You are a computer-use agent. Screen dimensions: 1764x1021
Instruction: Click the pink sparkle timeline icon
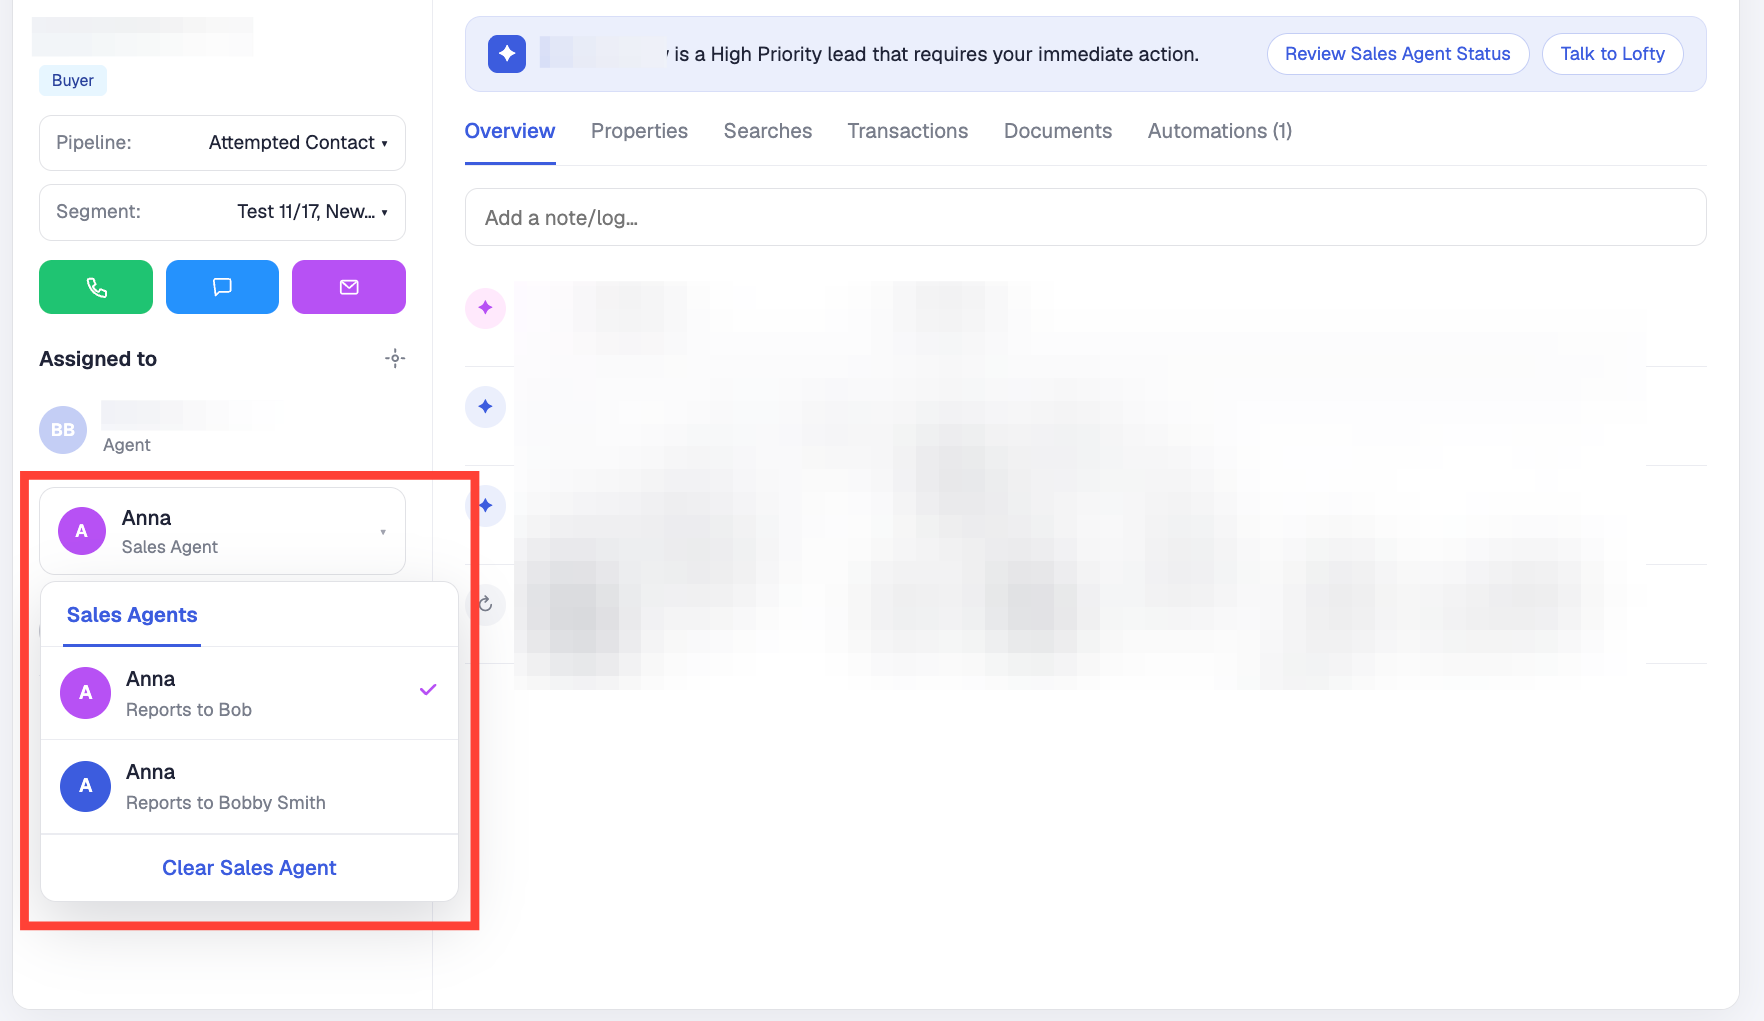coord(485,308)
